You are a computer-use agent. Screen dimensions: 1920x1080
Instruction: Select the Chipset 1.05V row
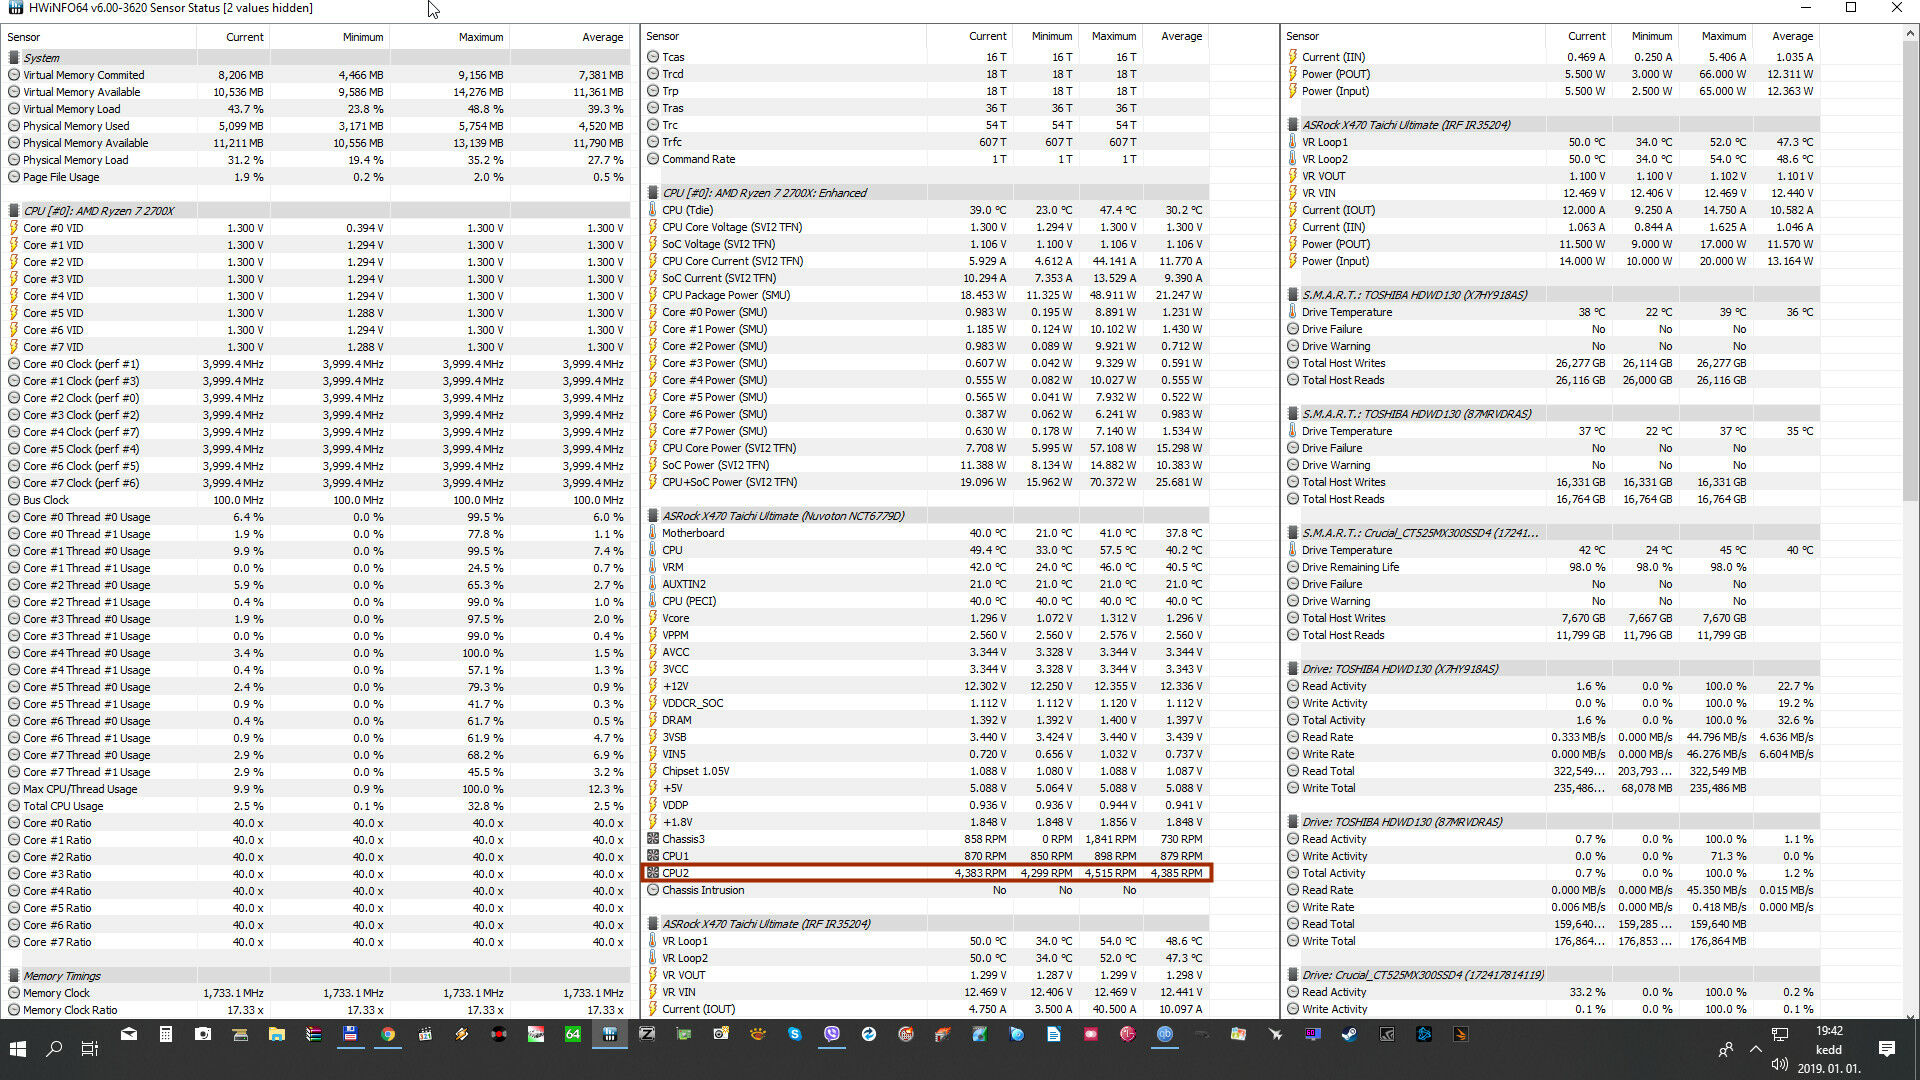[x=925, y=771]
